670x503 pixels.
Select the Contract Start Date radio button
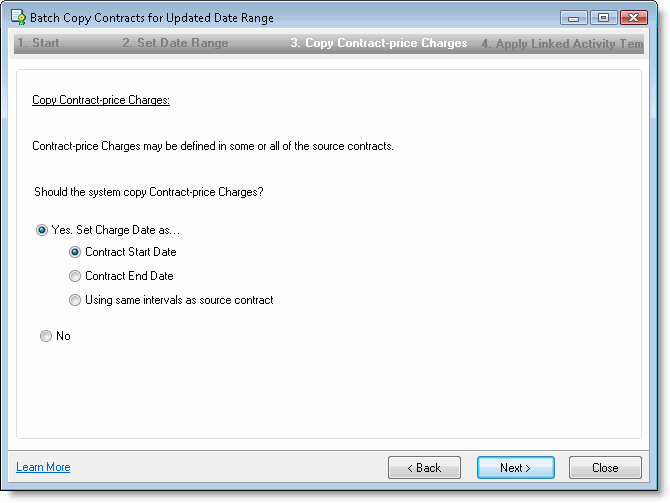pos(75,252)
